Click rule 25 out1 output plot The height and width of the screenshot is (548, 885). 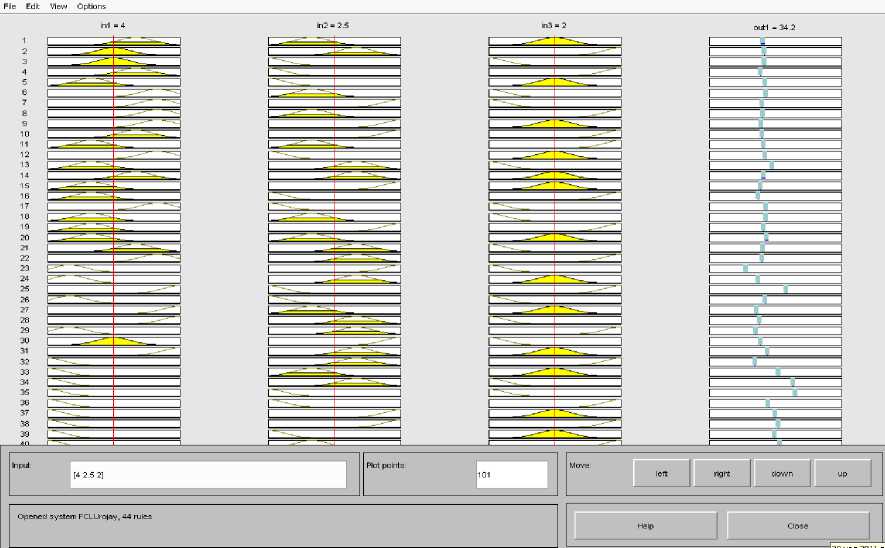click(x=775, y=290)
